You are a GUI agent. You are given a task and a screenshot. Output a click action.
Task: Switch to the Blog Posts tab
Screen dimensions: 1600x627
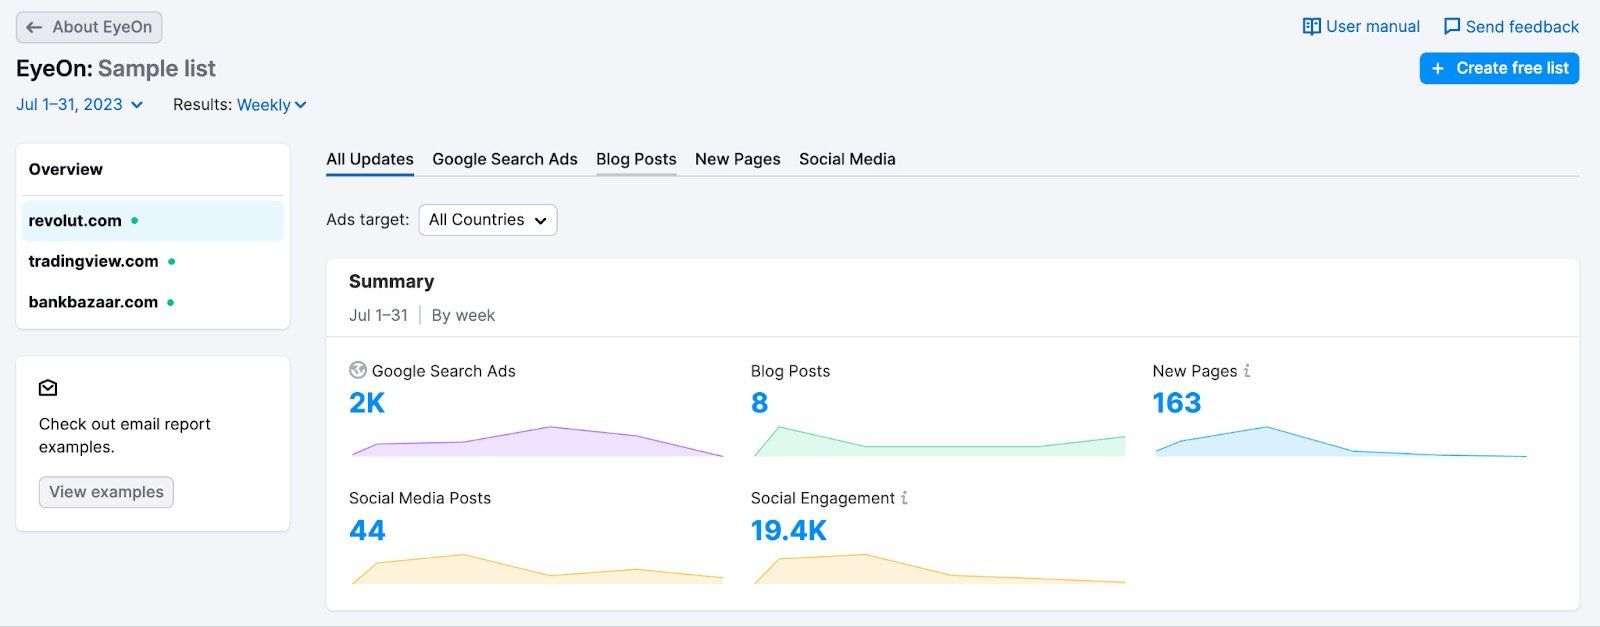click(x=636, y=159)
